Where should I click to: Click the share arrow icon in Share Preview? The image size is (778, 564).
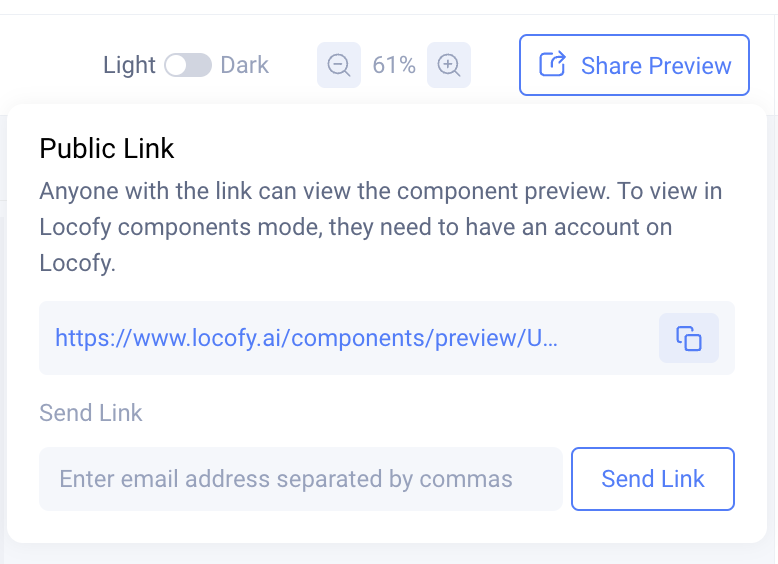552,66
